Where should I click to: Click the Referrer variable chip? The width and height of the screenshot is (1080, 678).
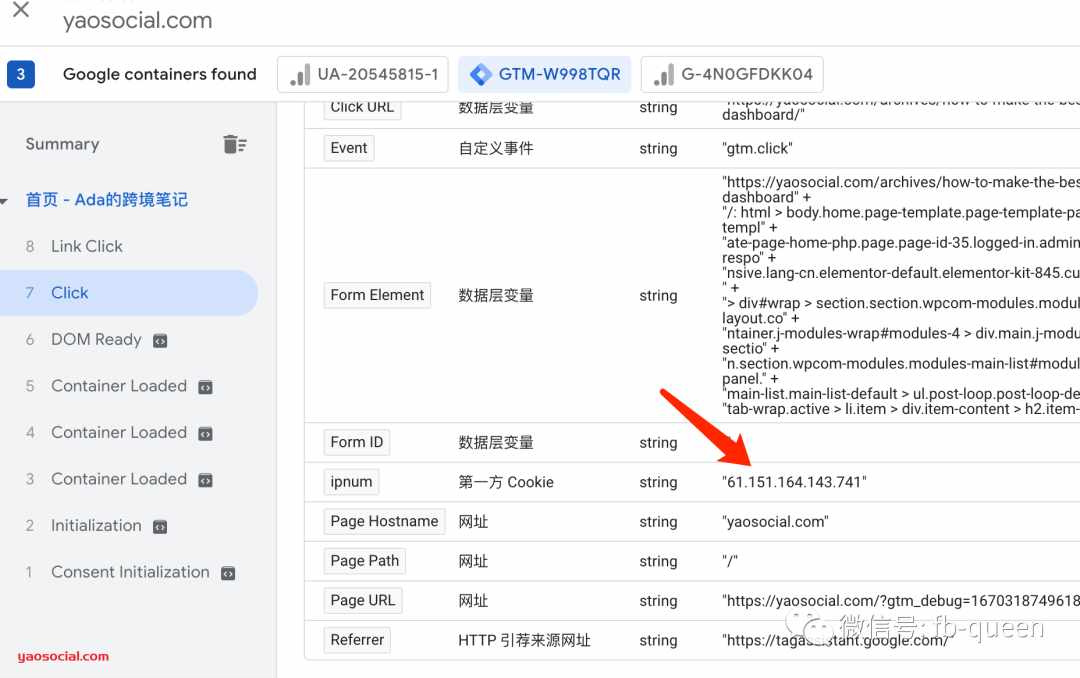pos(357,640)
